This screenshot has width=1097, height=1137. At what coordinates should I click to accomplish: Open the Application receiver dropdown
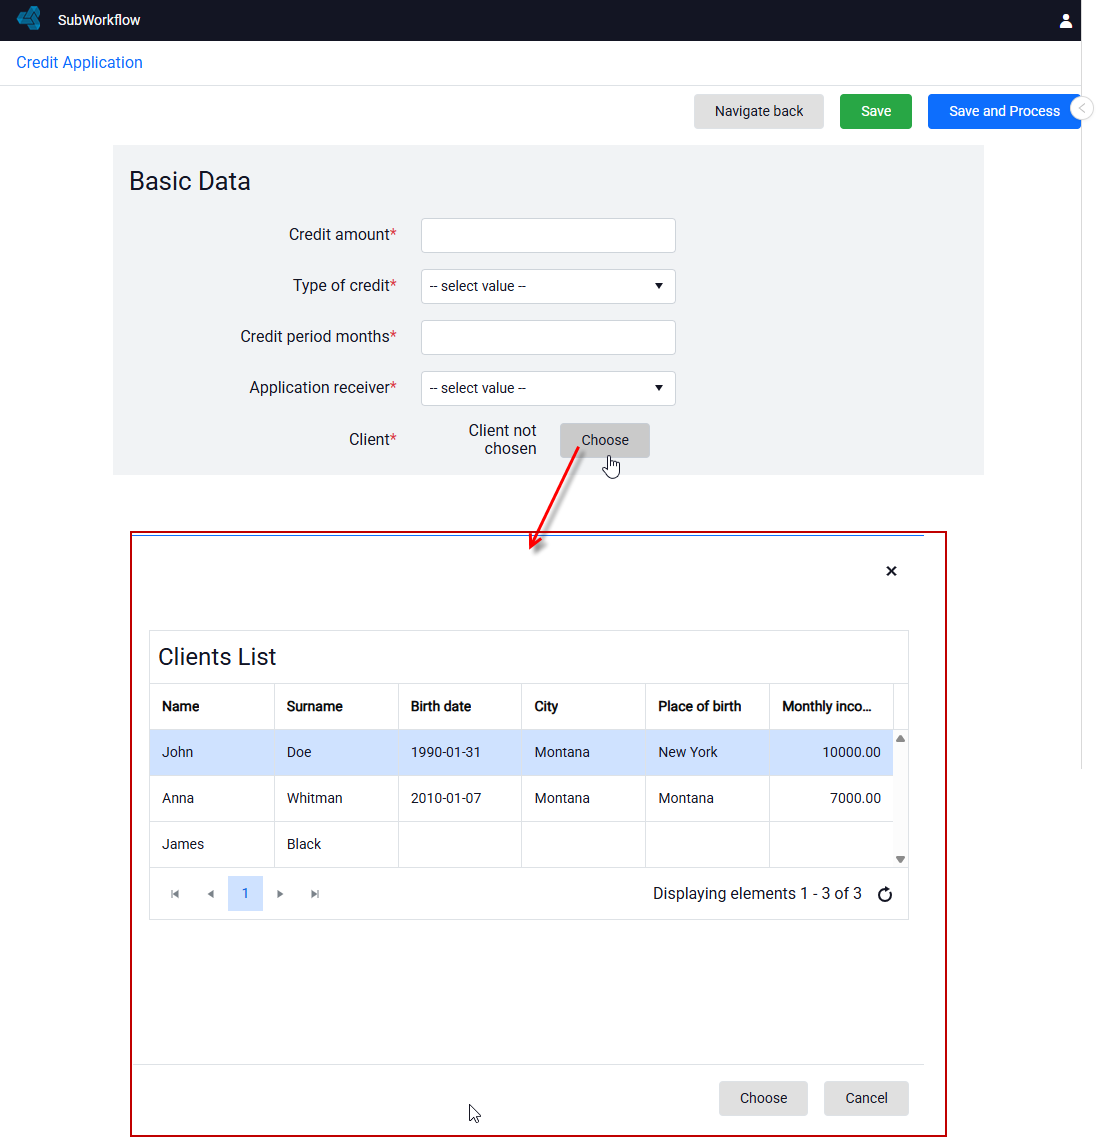click(x=548, y=388)
